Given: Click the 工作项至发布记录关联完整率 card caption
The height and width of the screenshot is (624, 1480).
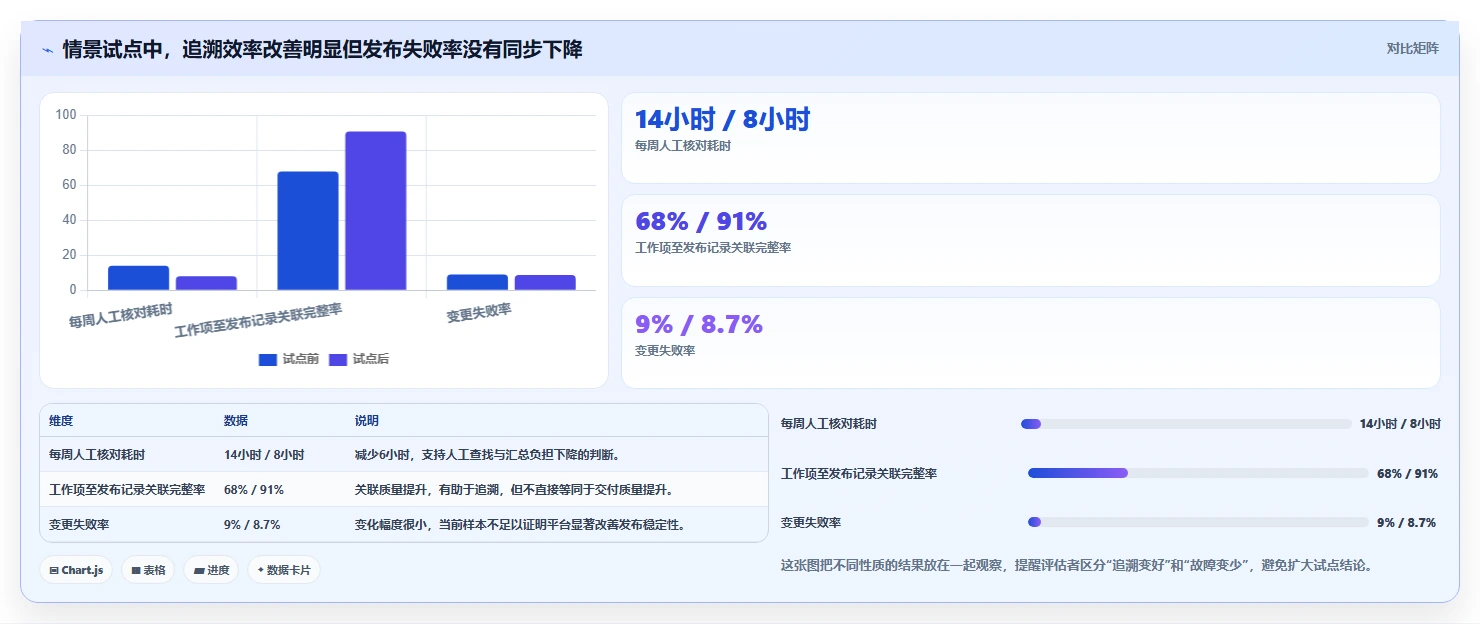Looking at the screenshot, I should (x=713, y=248).
